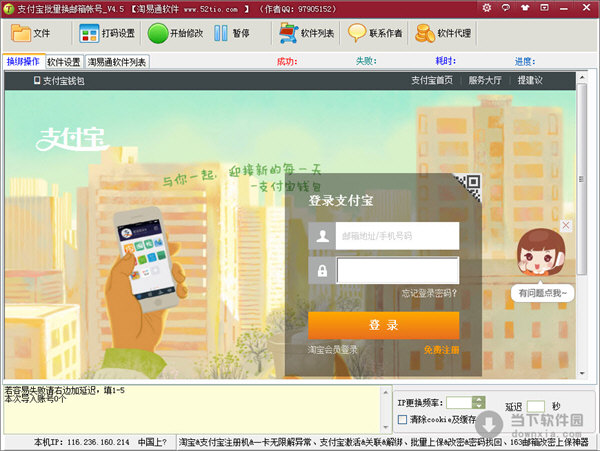This screenshot has width=600, height=451.
Task: Switch to 淘易通软件列表 tab
Action: point(117,62)
